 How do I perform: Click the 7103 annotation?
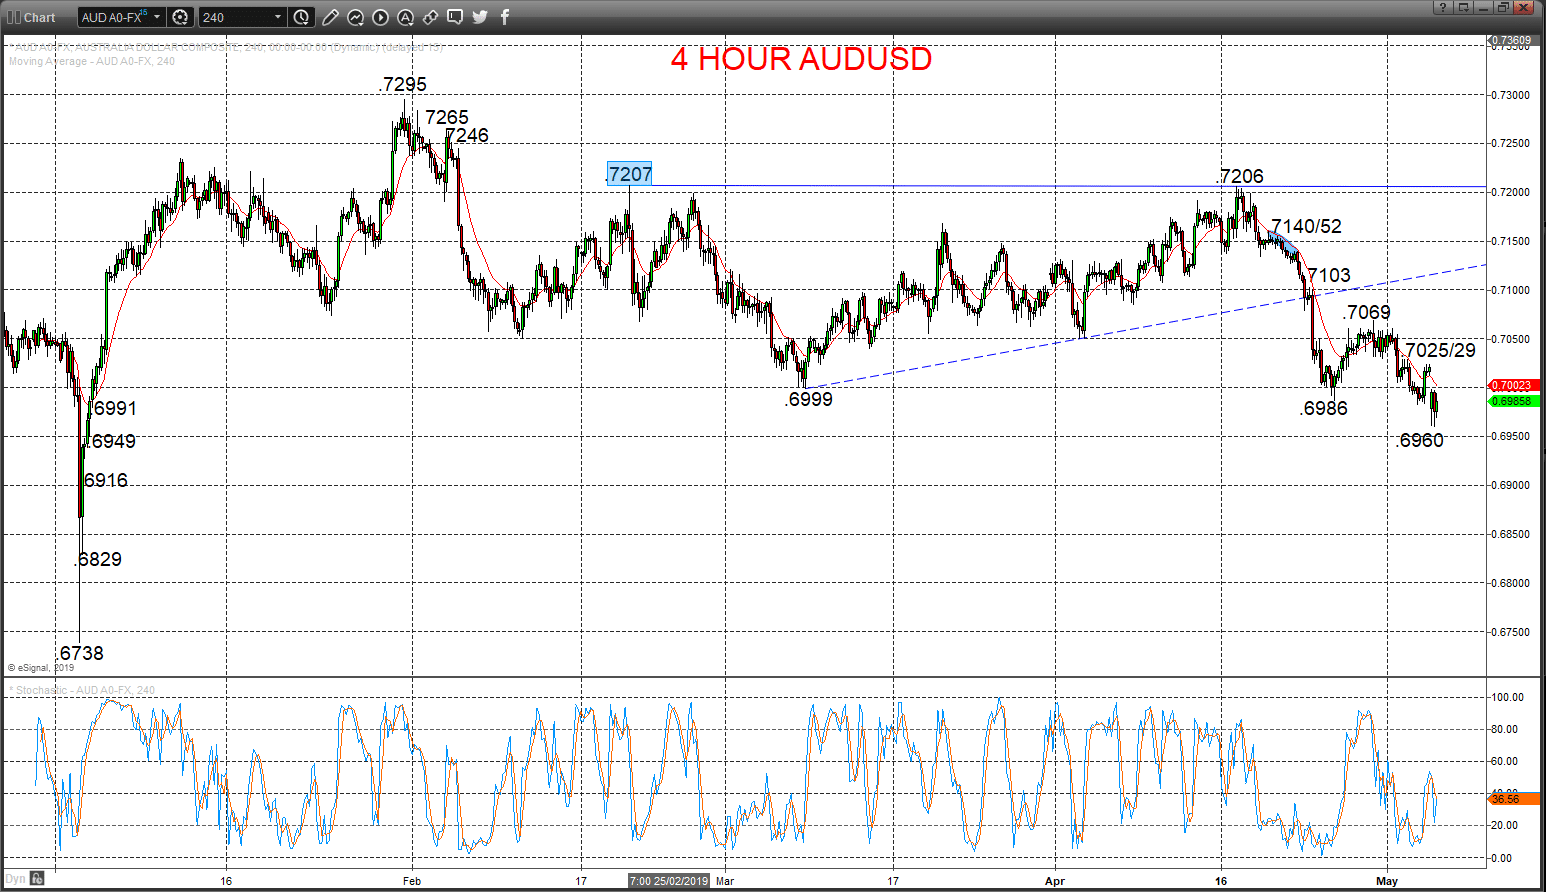coord(1329,276)
